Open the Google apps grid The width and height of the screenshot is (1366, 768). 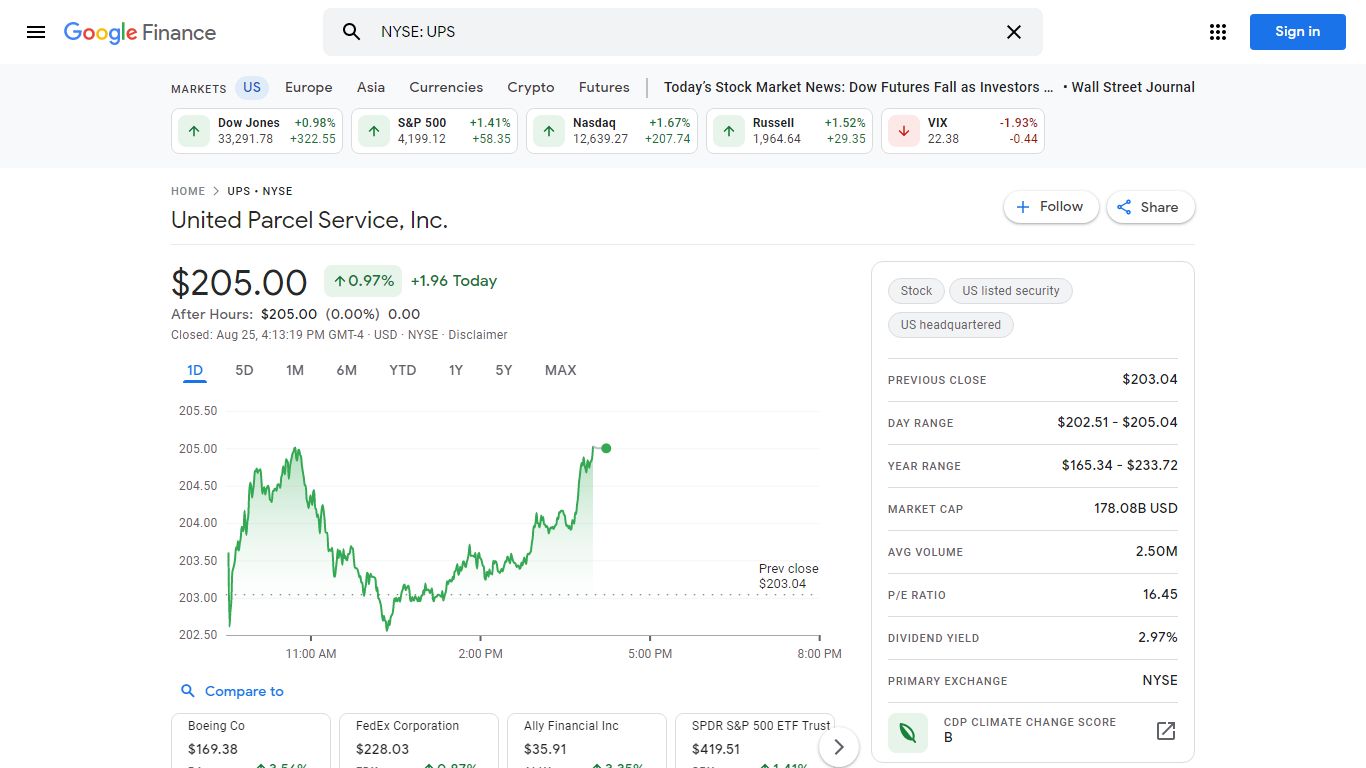(x=1218, y=32)
